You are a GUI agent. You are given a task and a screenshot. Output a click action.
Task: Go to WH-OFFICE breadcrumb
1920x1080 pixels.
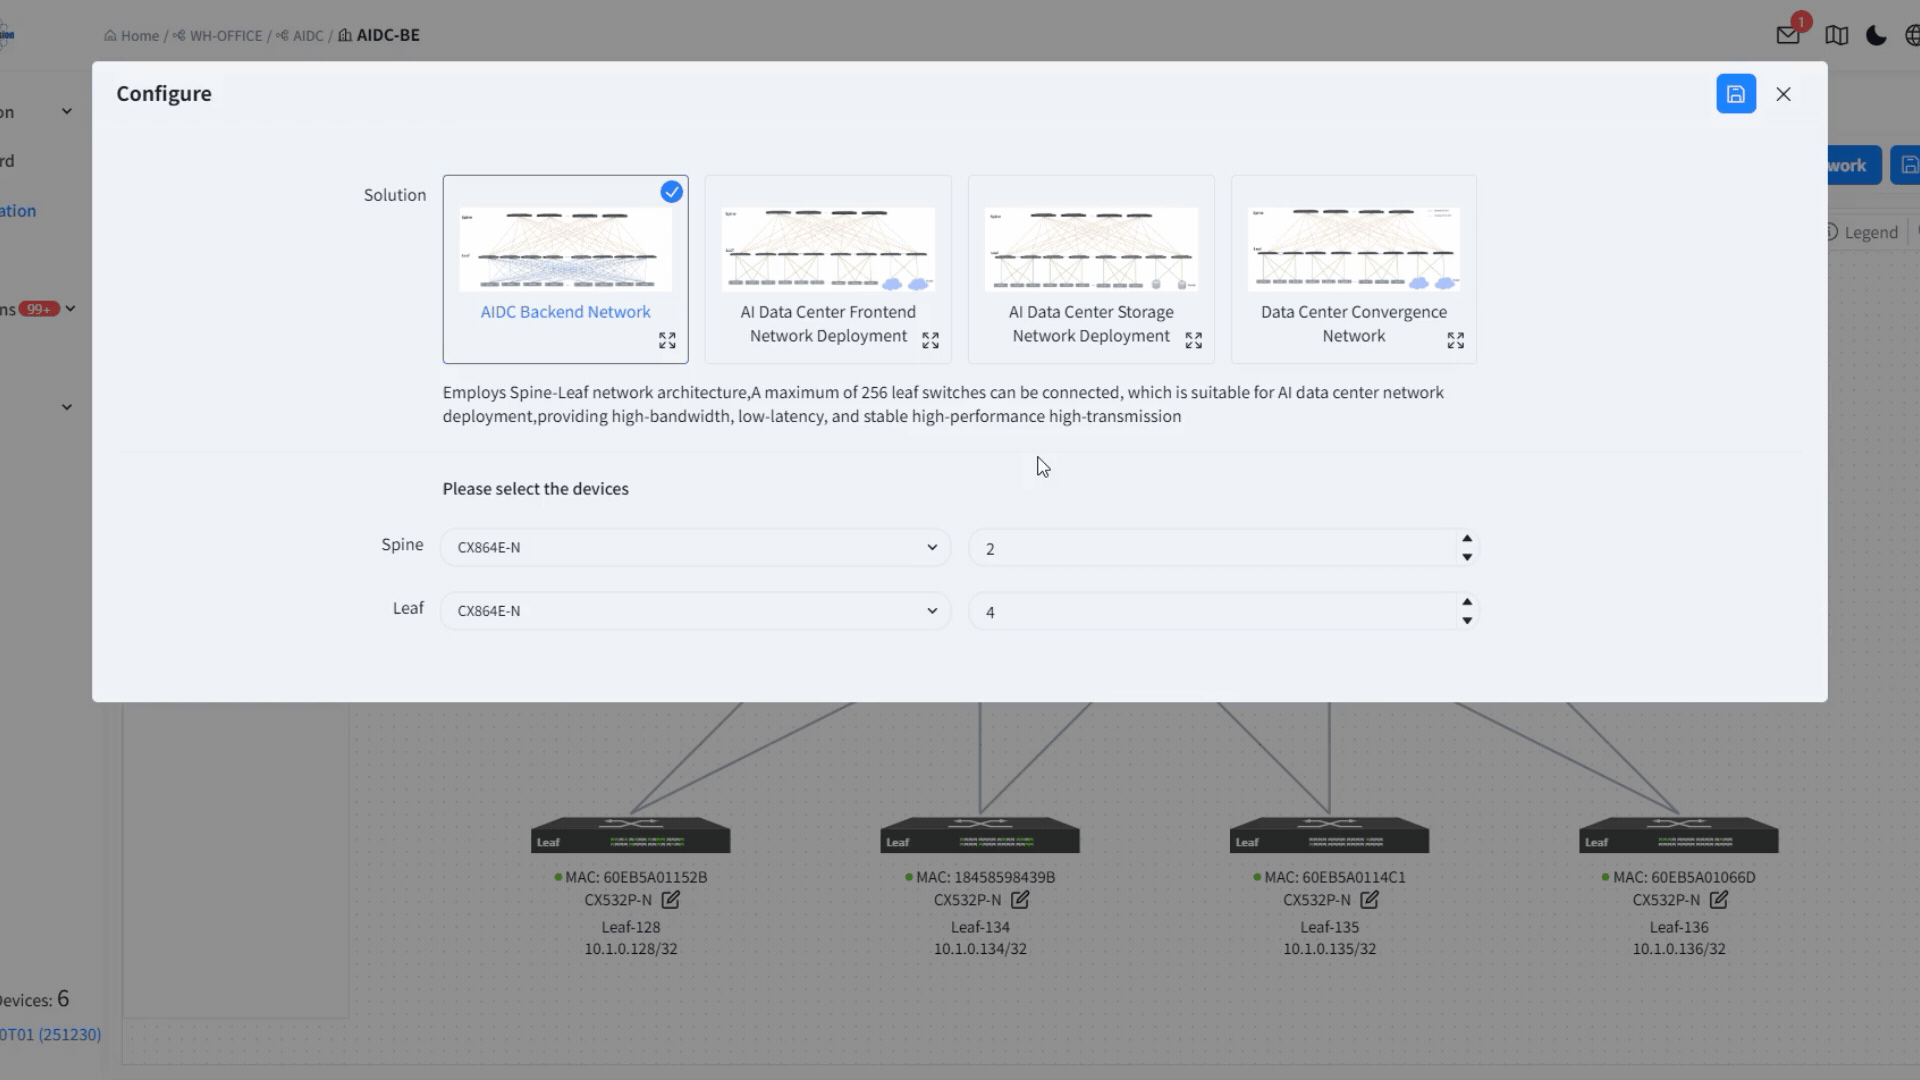(225, 36)
